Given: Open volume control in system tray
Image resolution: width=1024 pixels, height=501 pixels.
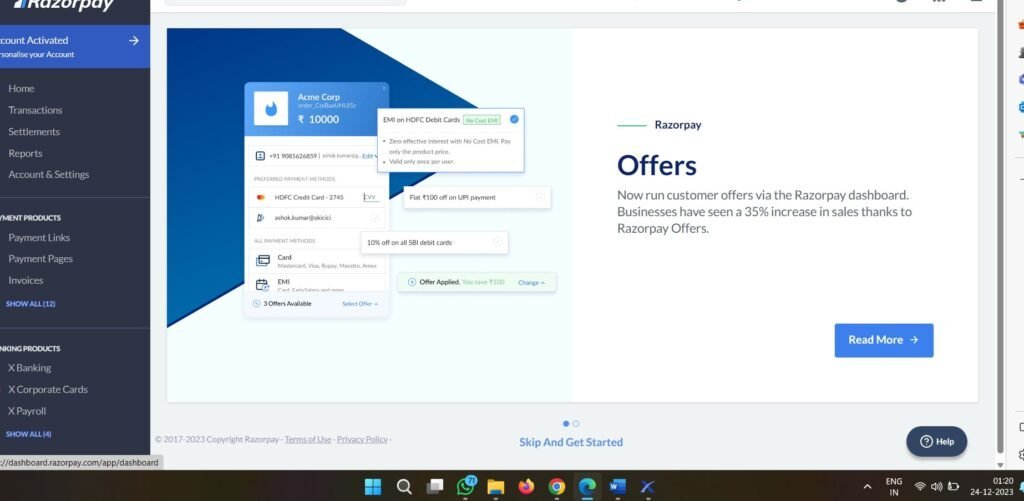Looking at the screenshot, I should pos(936,487).
